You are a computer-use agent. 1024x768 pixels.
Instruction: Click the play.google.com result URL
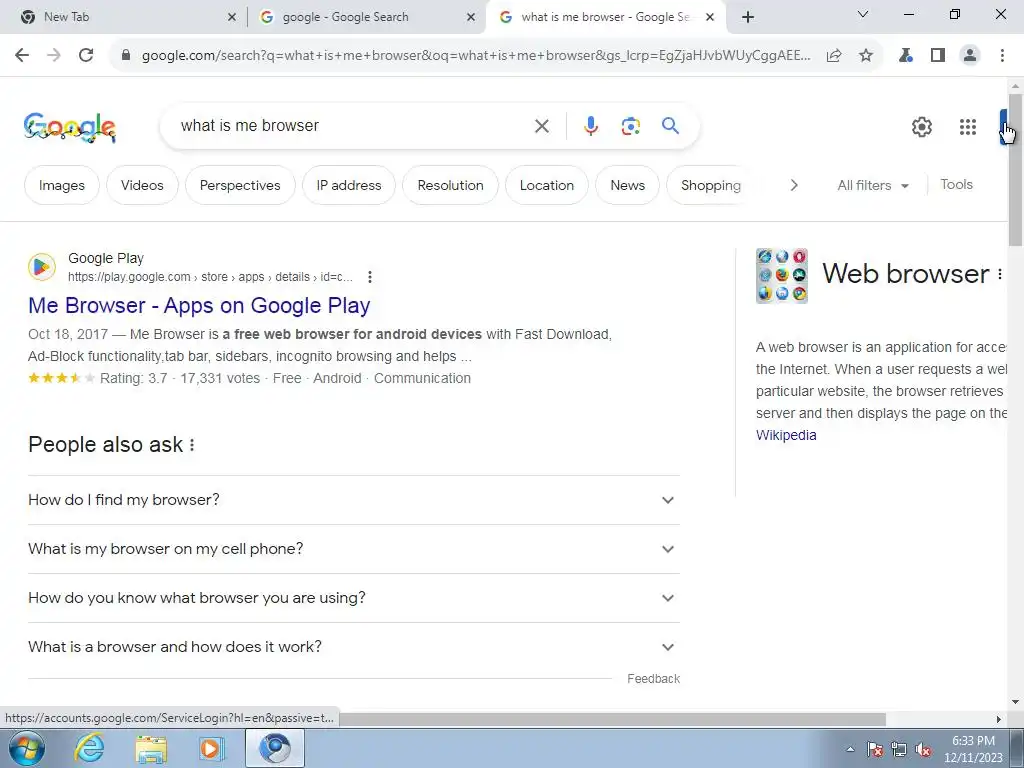pos(210,277)
